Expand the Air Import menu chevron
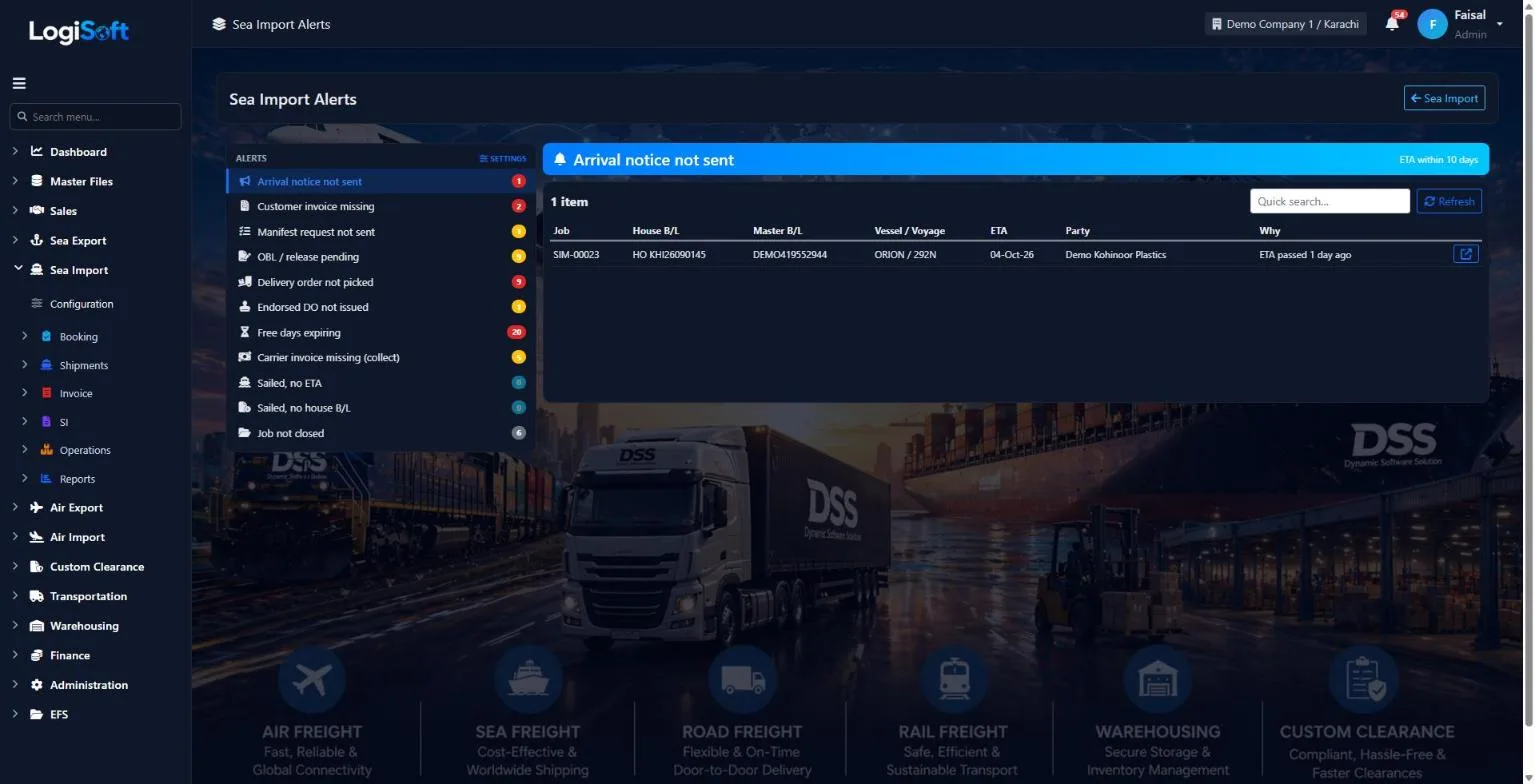This screenshot has width=1535, height=784. (15, 537)
